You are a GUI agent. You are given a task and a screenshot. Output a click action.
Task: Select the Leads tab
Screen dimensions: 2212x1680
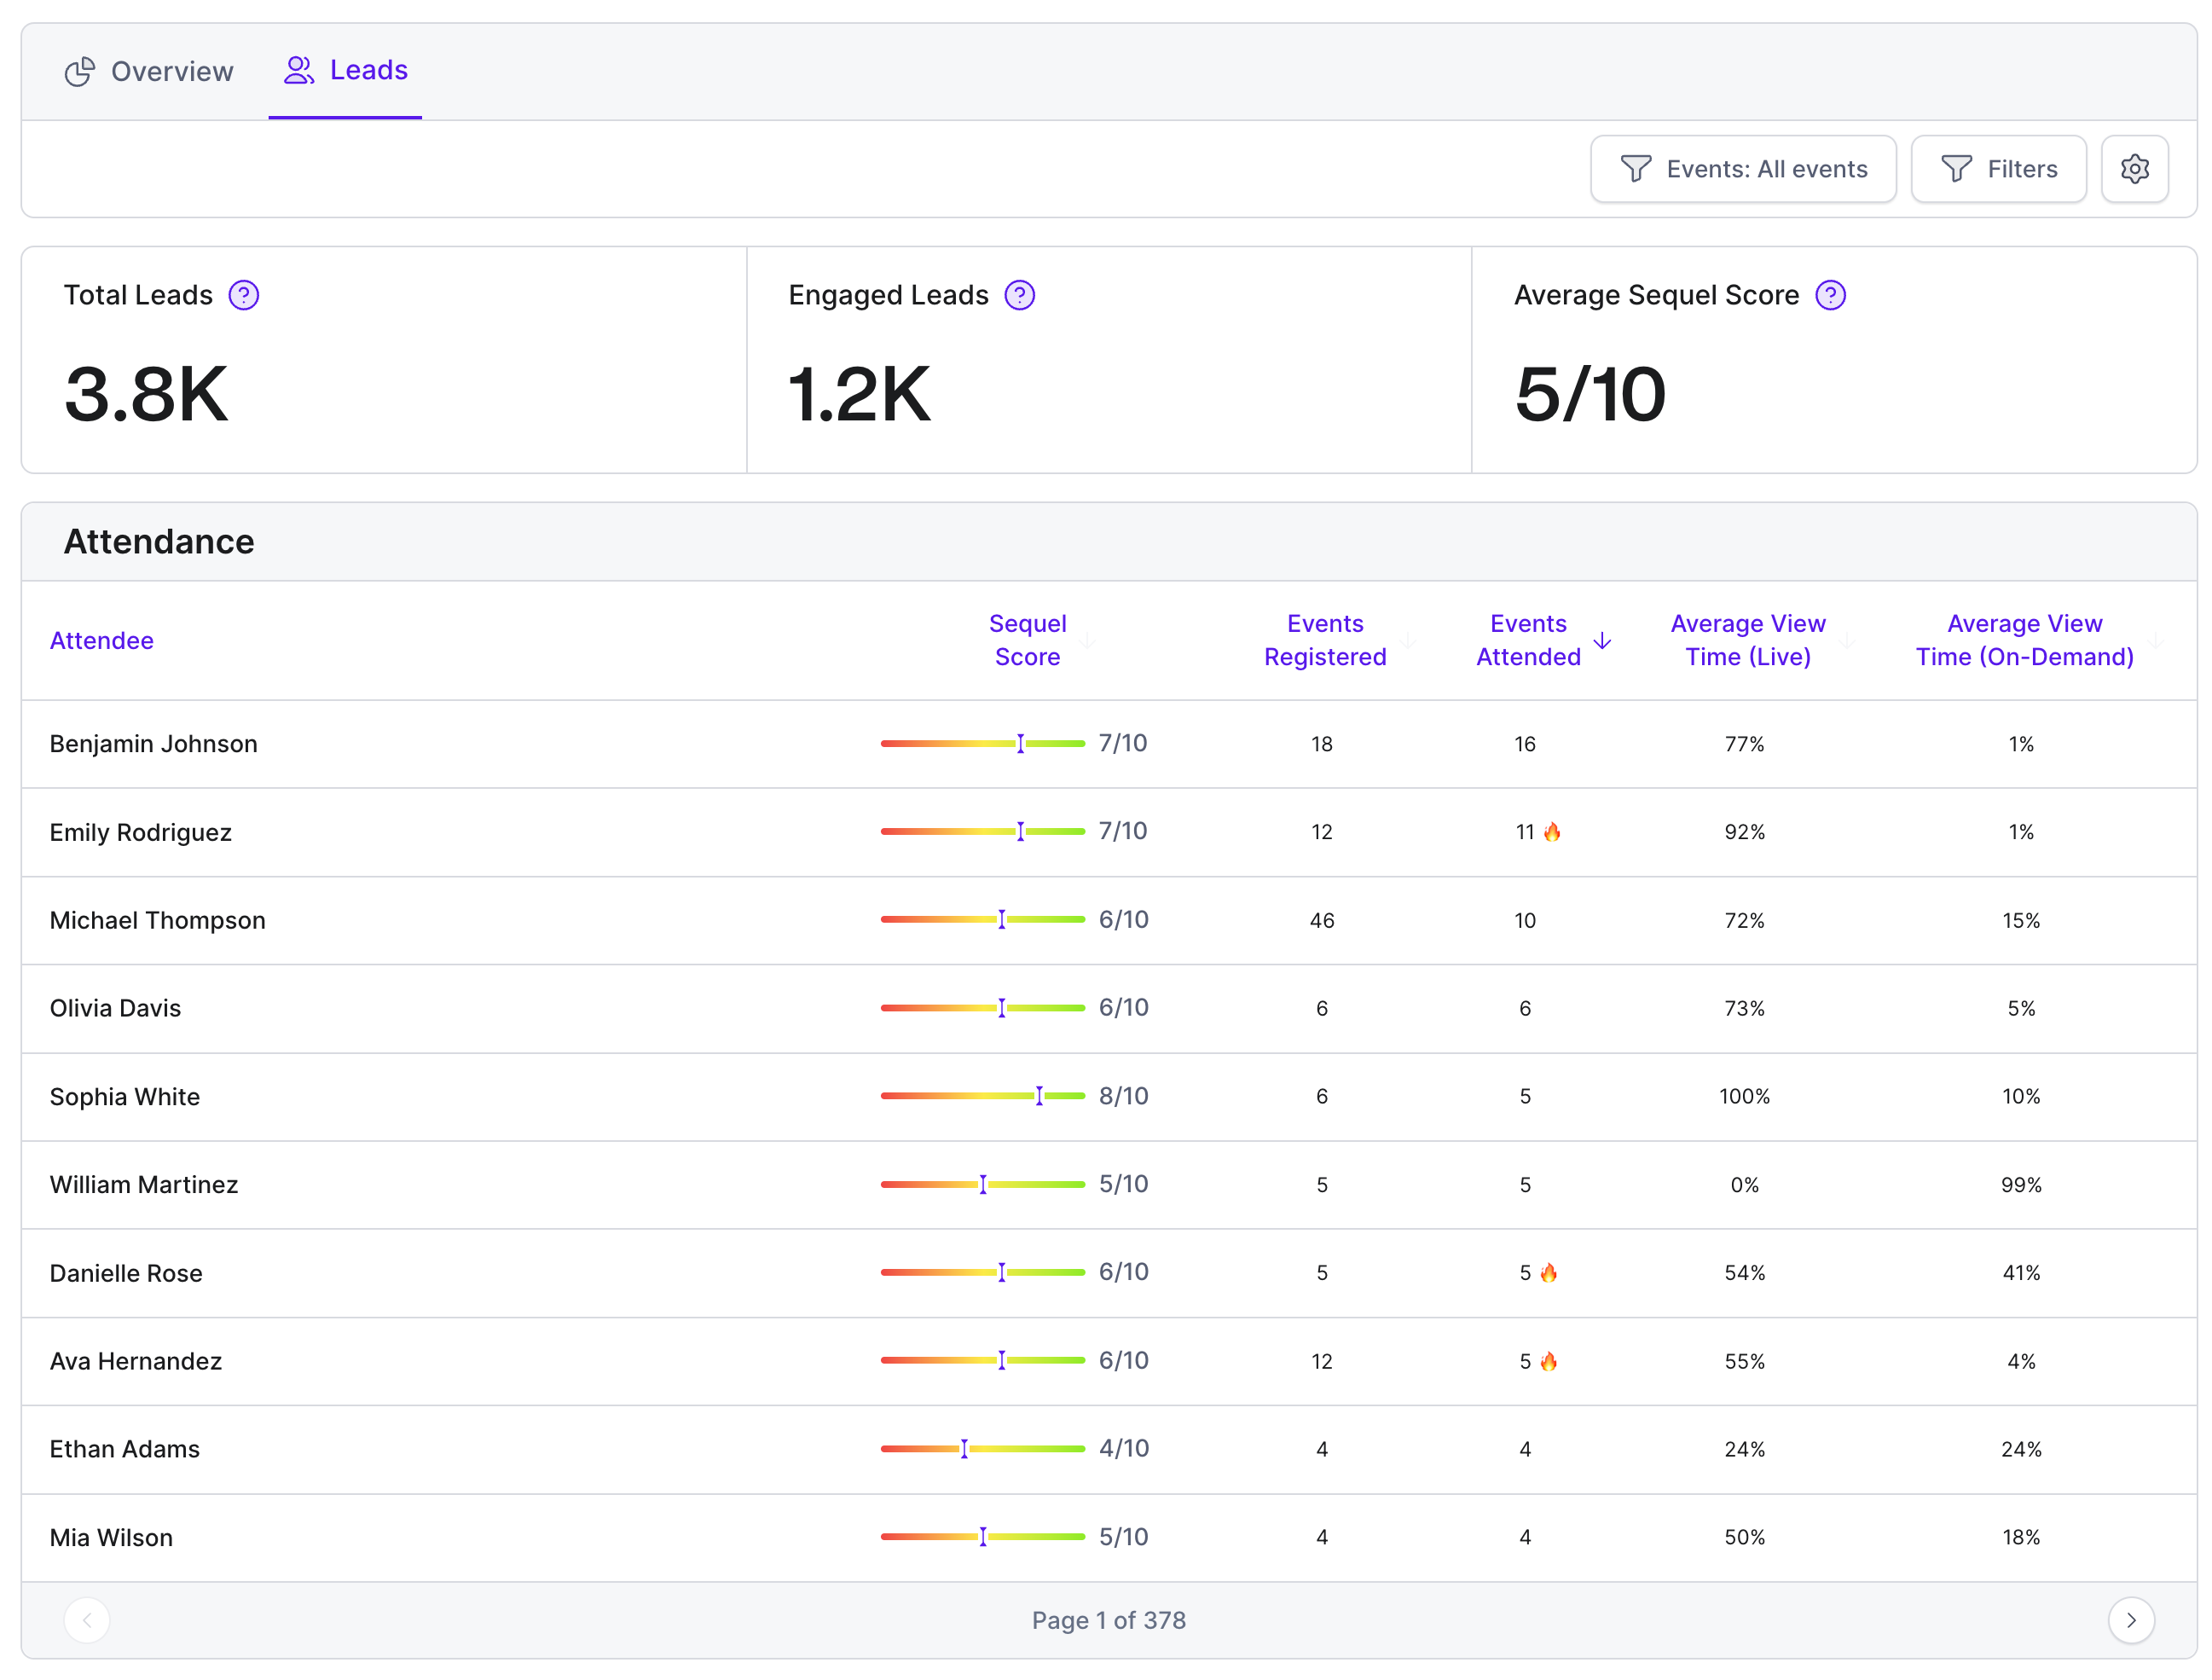pyautogui.click(x=346, y=71)
